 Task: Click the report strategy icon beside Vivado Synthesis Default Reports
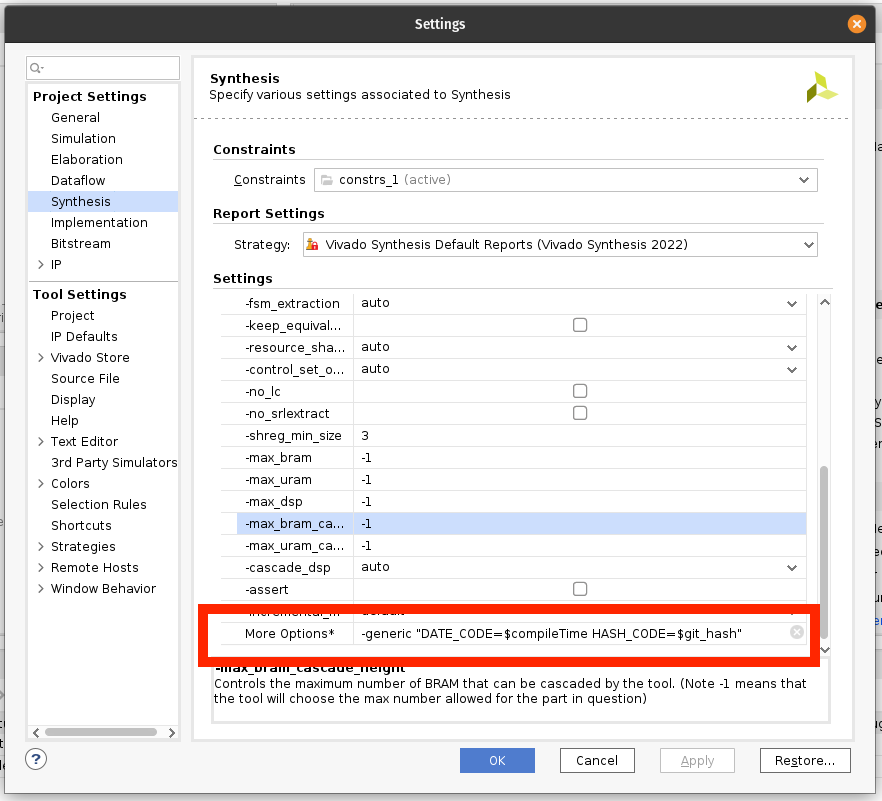coord(312,245)
